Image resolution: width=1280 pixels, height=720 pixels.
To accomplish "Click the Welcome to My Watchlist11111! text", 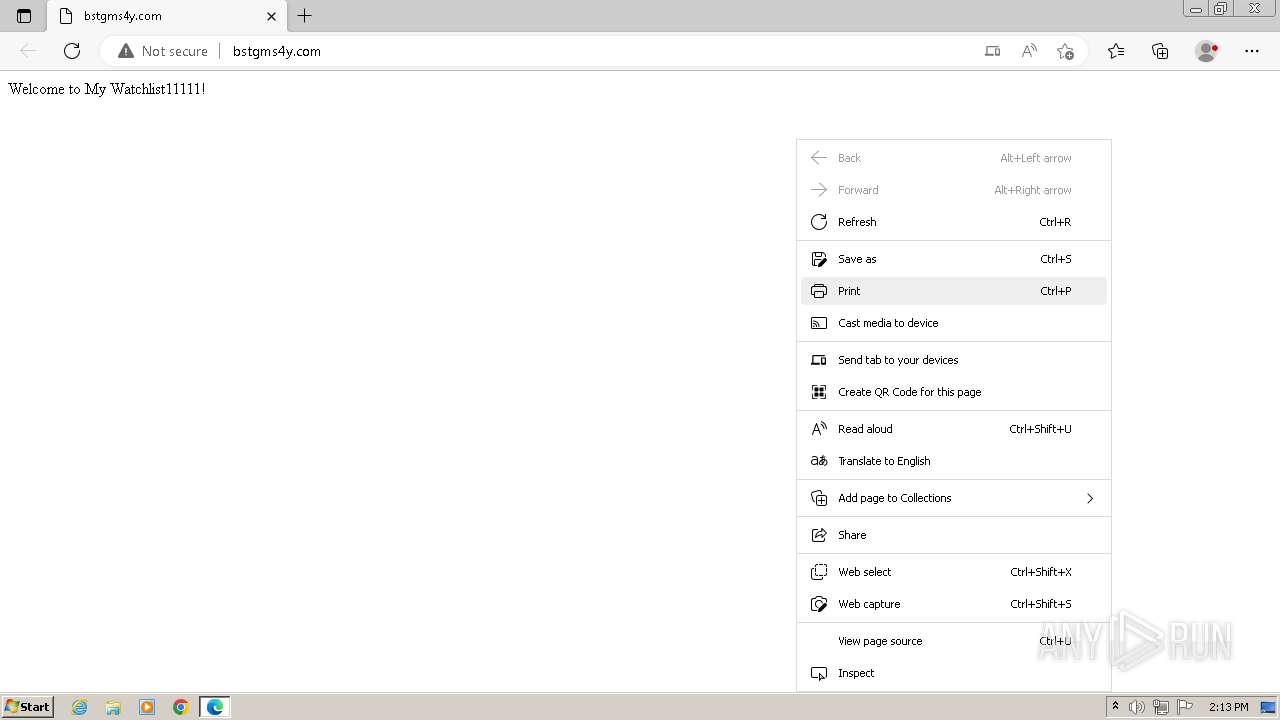I will 107,89.
